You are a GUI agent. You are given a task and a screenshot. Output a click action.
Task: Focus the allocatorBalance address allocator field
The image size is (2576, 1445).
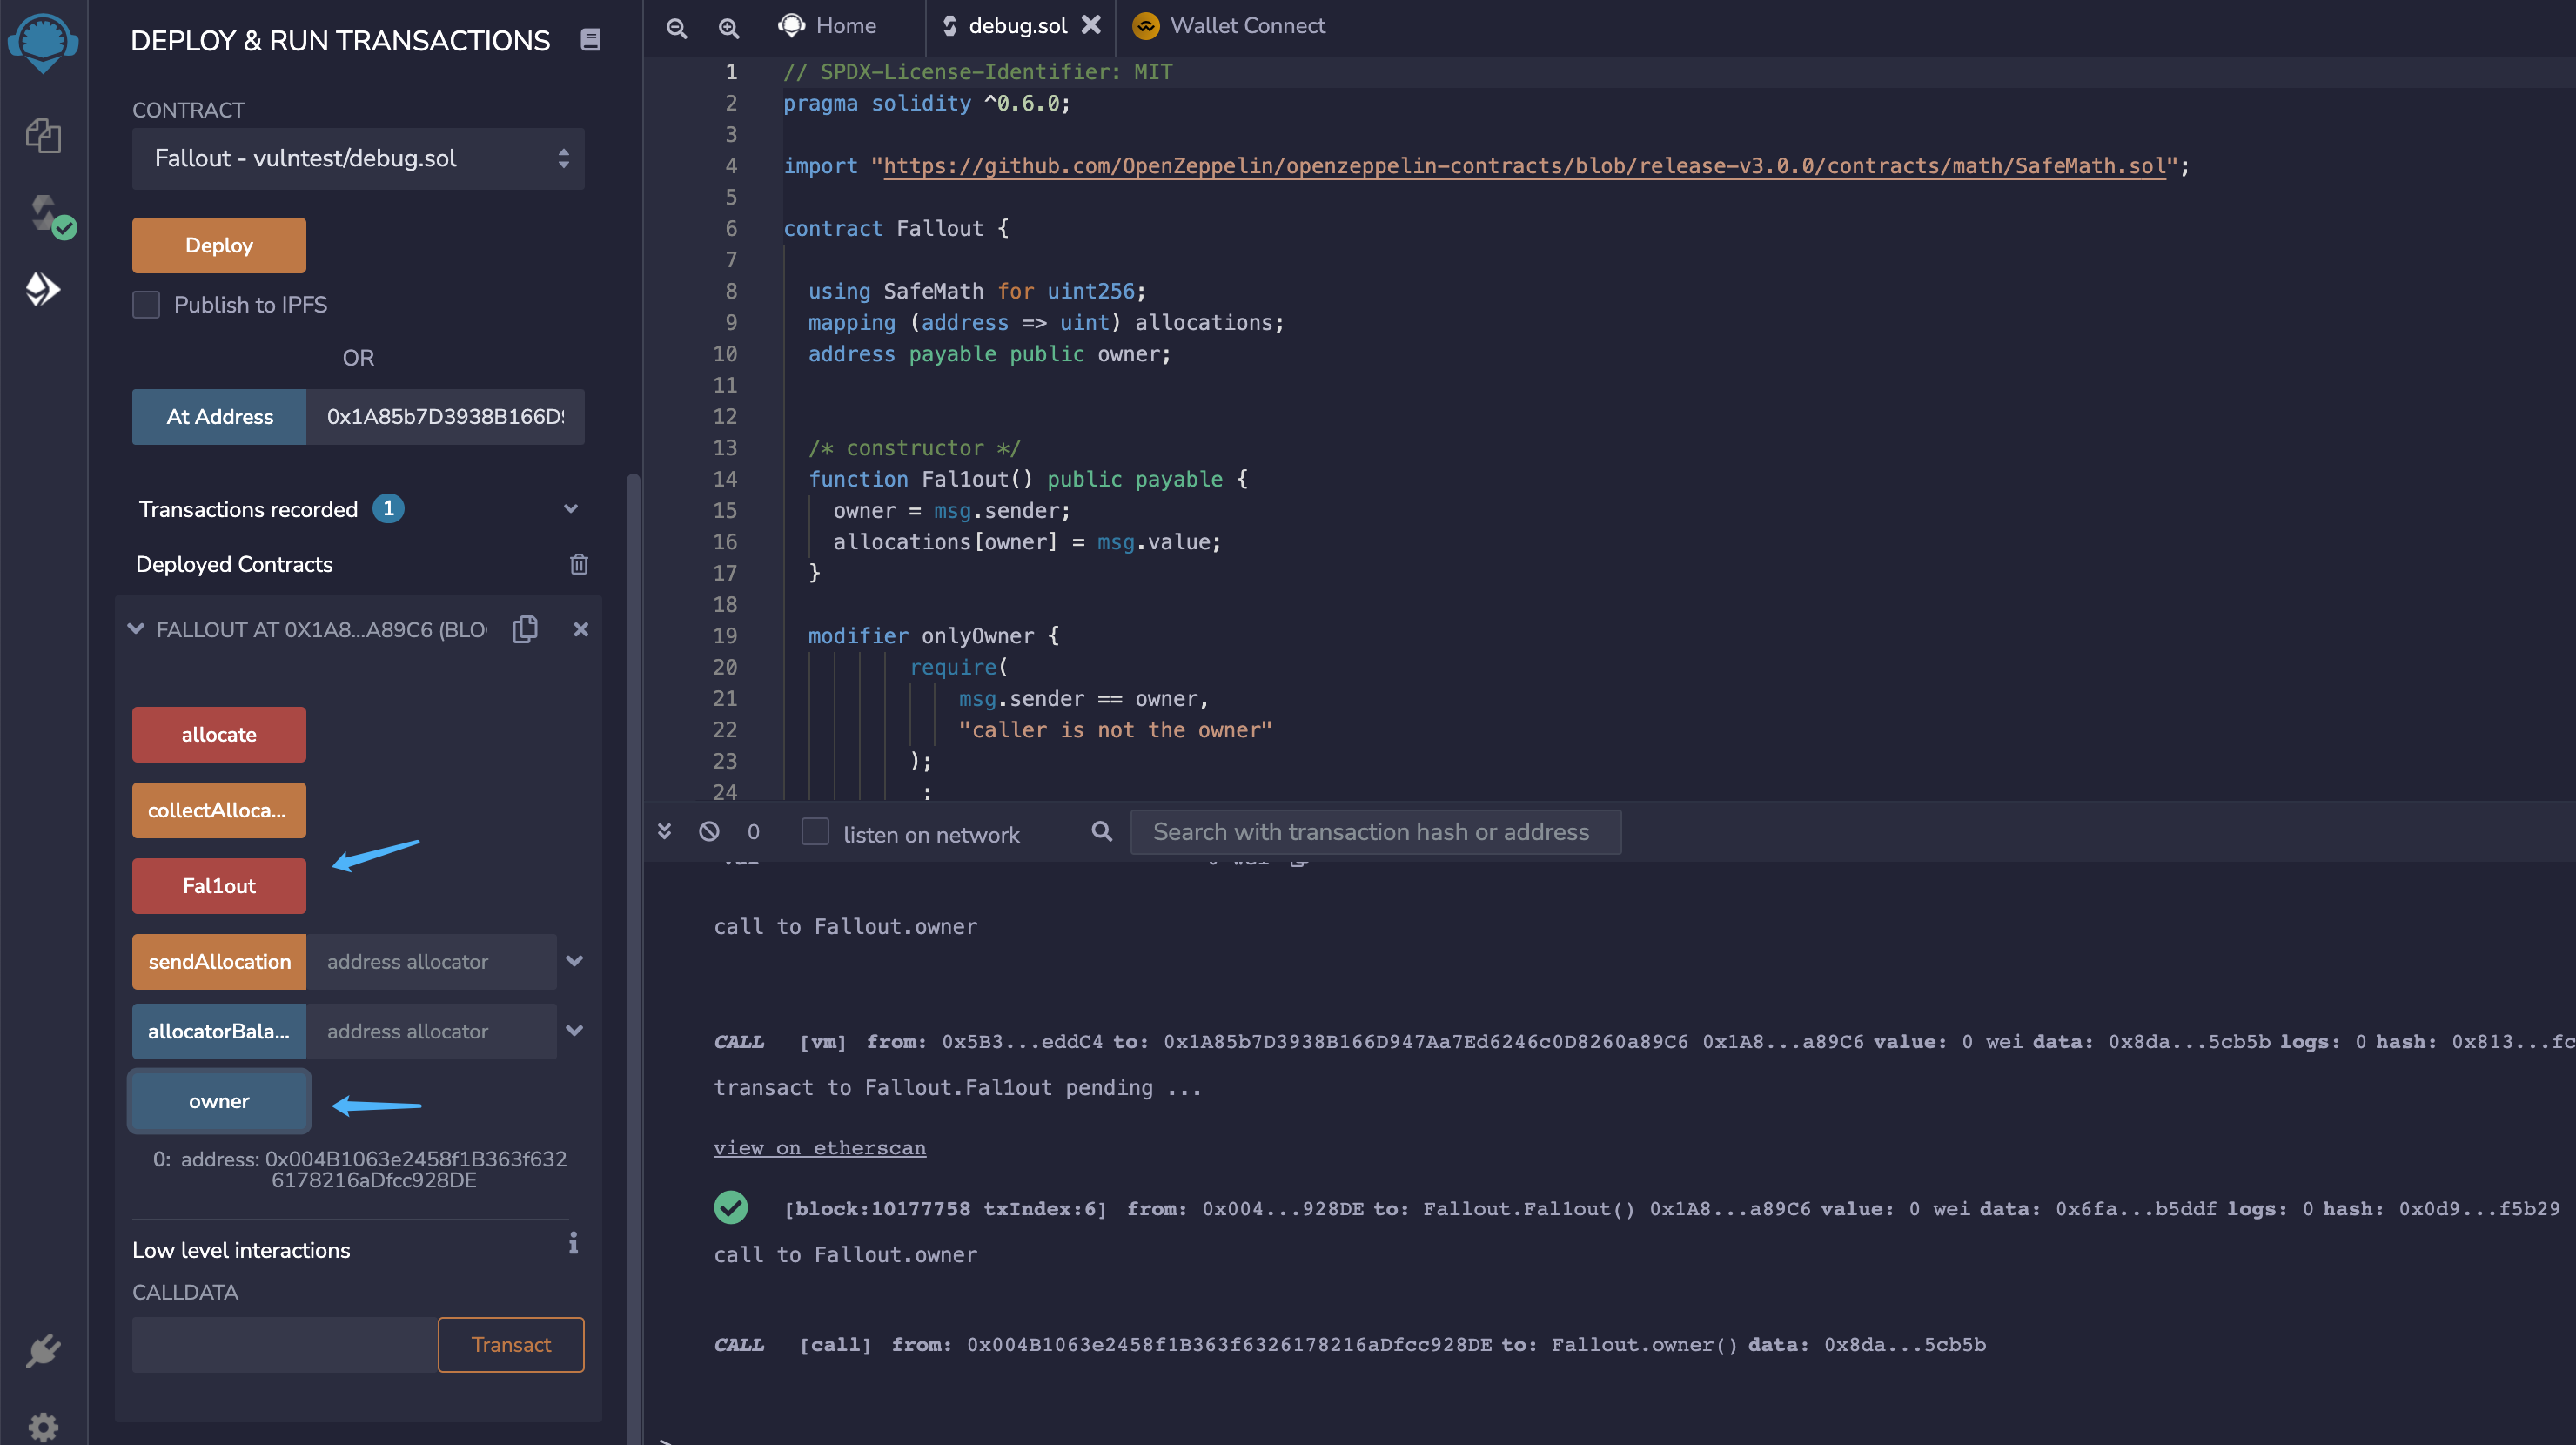[431, 1031]
